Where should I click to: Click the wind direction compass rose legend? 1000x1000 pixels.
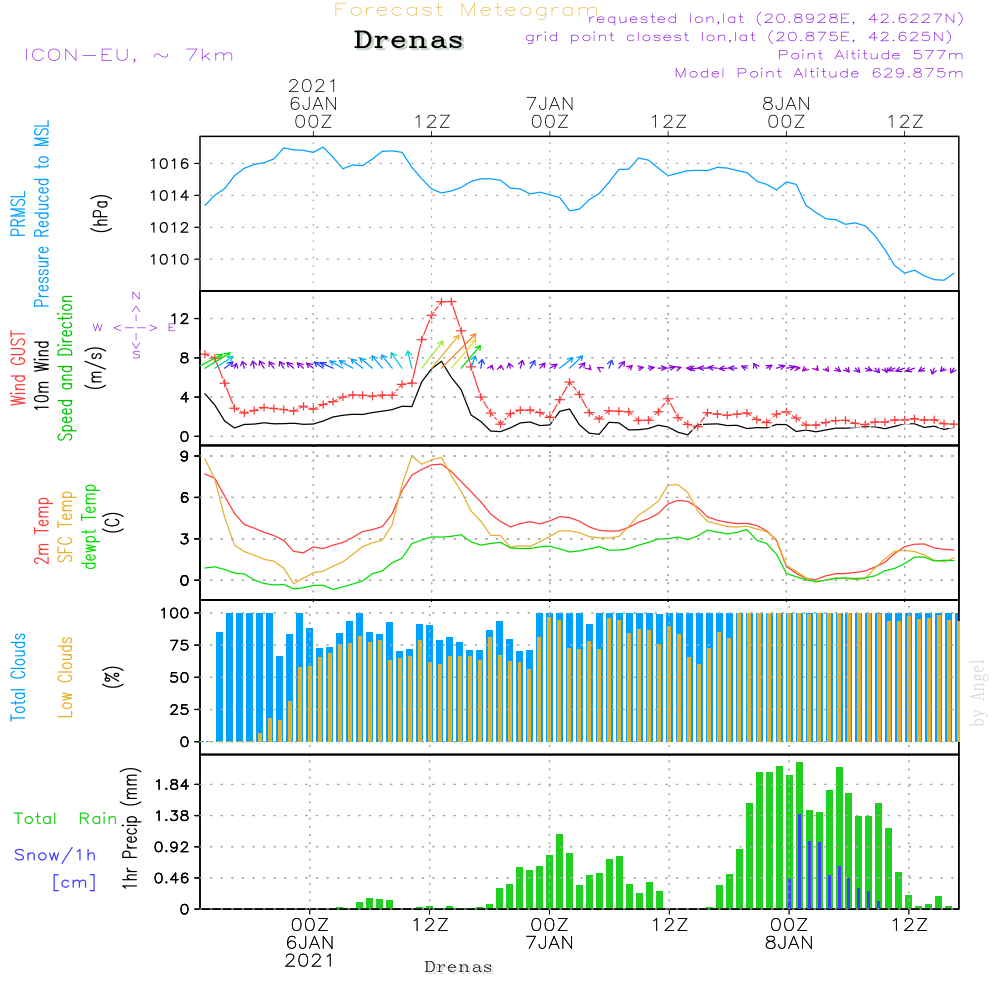(136, 327)
